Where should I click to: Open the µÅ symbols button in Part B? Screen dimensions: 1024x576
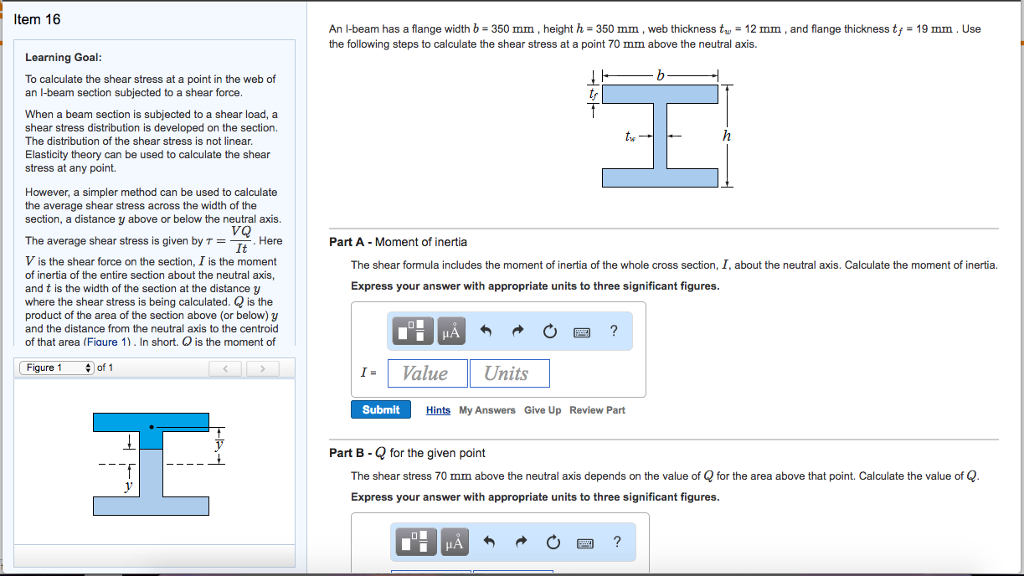point(455,542)
